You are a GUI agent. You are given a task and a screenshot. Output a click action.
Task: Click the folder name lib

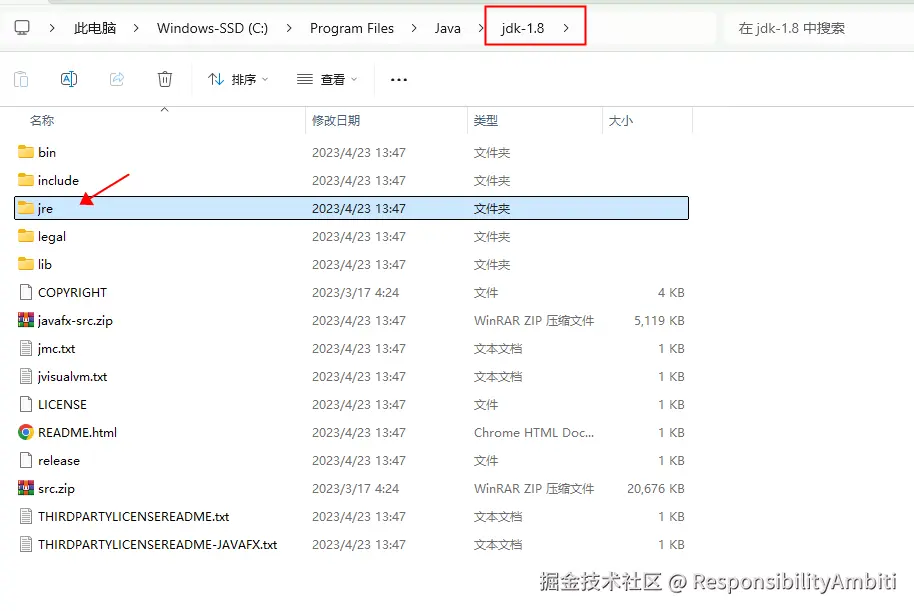click(x=45, y=264)
